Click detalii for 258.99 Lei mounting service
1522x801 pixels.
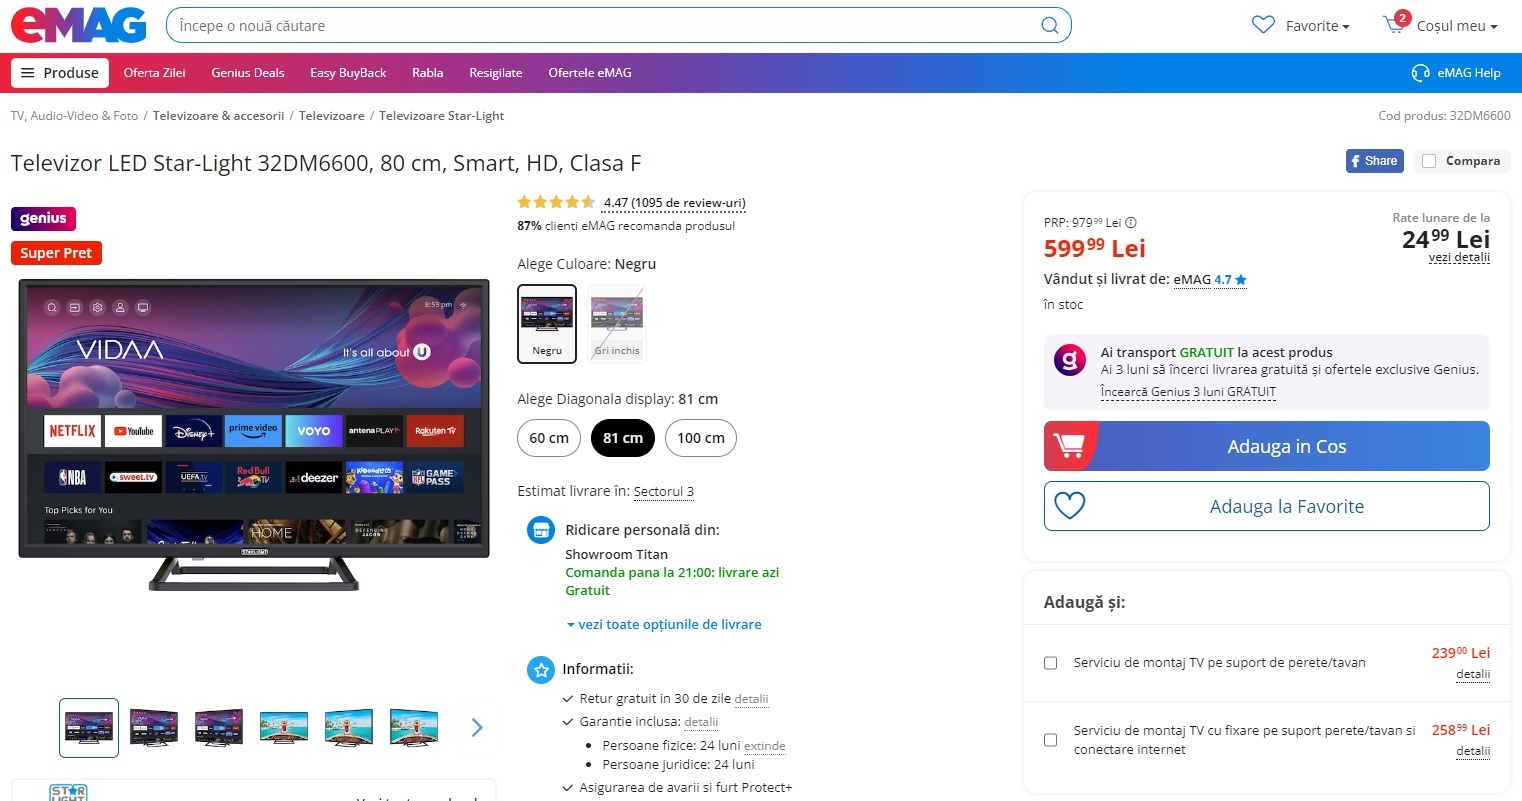pos(1473,751)
